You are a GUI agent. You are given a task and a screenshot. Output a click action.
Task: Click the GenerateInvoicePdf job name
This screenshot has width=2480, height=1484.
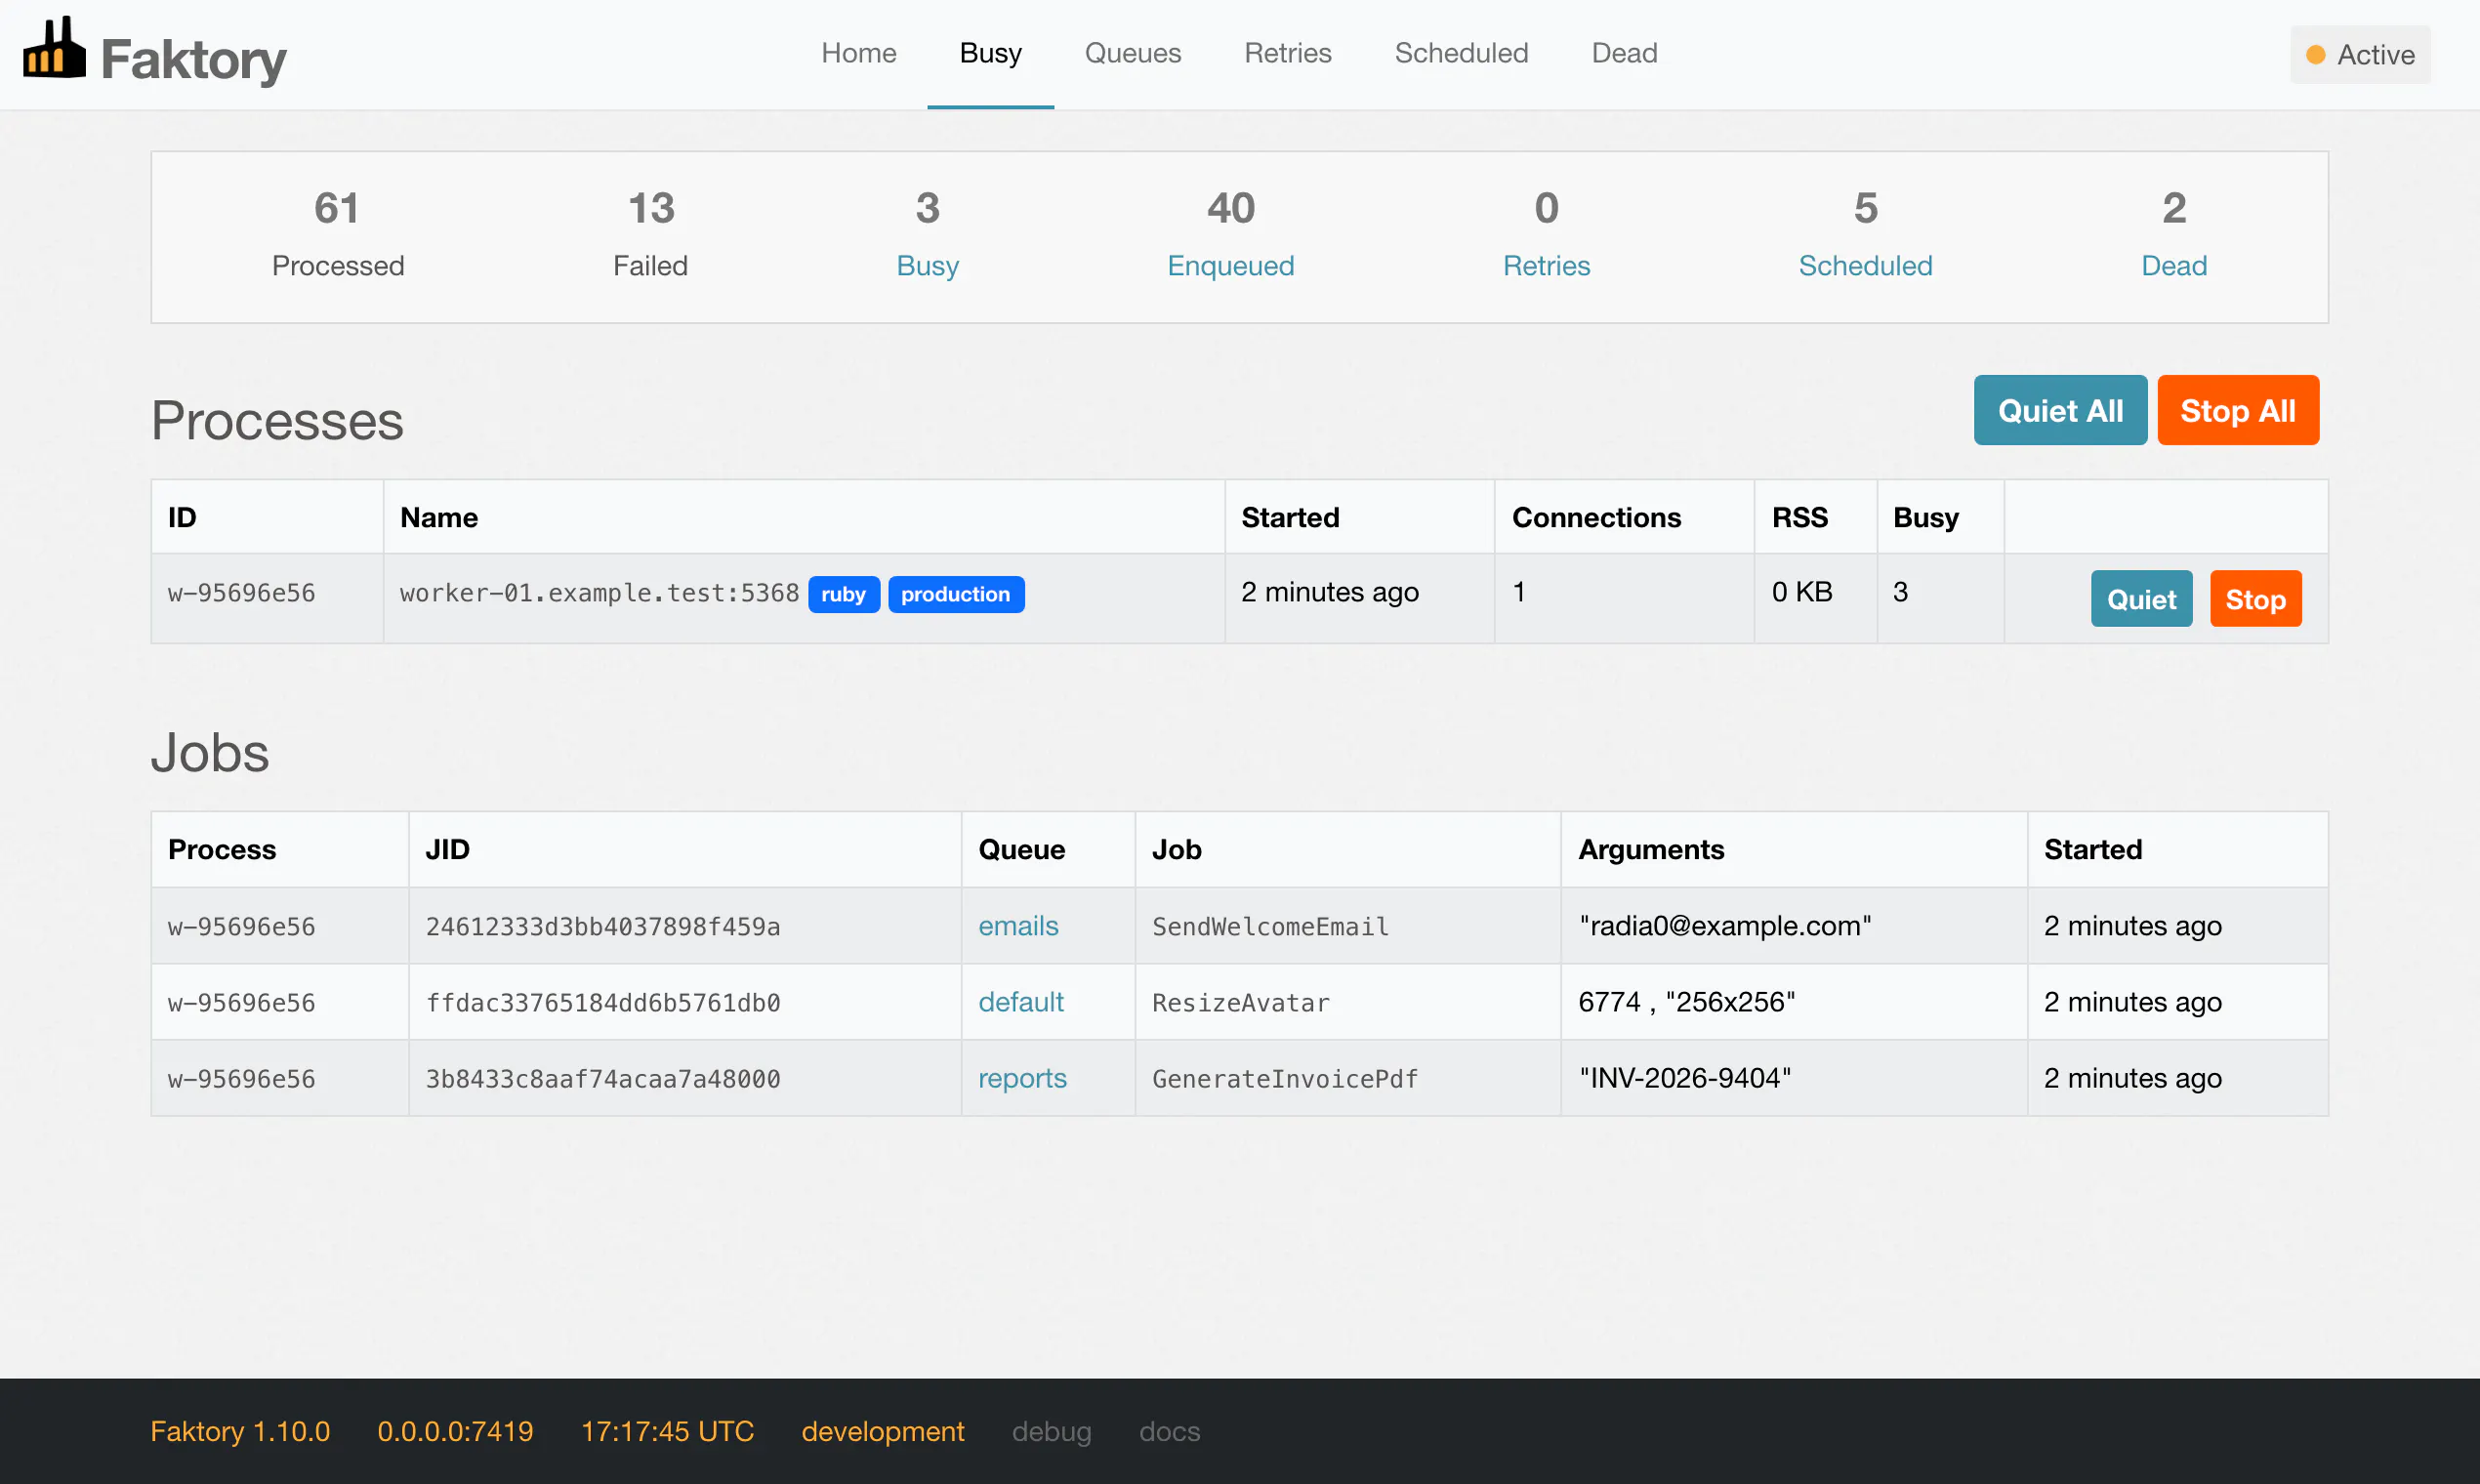[1285, 1079]
